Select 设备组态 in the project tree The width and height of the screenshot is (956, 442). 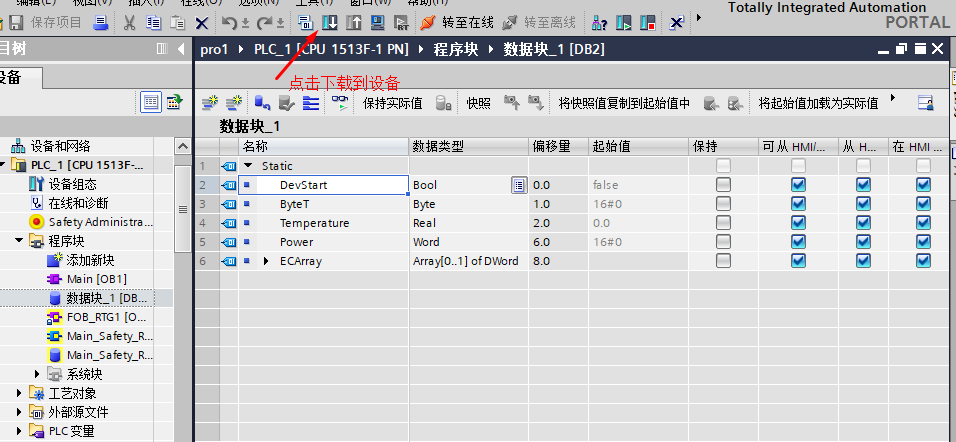72,184
